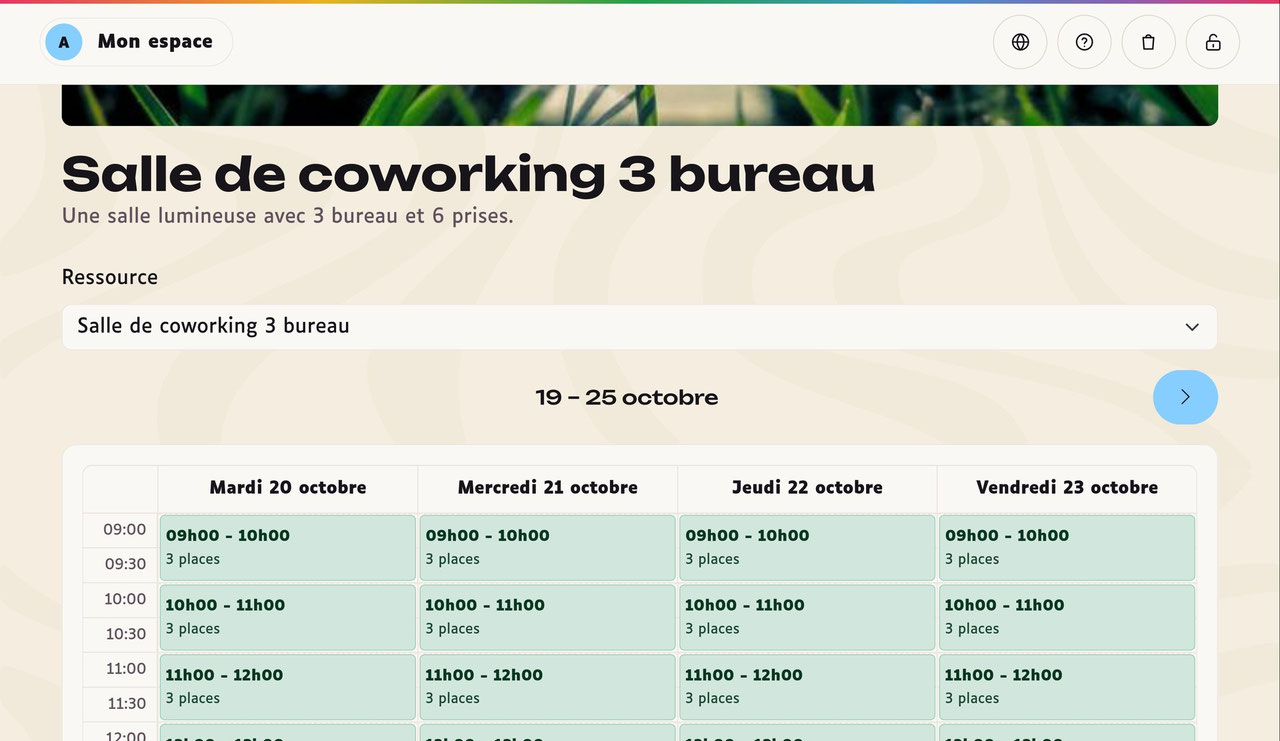Click the "10:00" time label

[125, 599]
